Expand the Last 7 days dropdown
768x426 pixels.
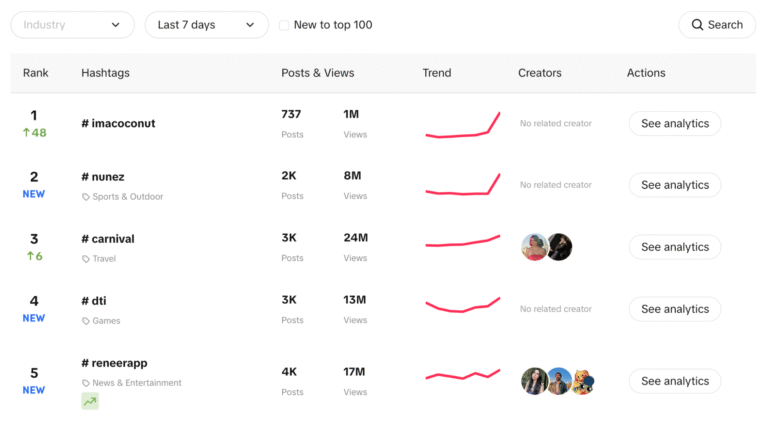[x=206, y=25]
